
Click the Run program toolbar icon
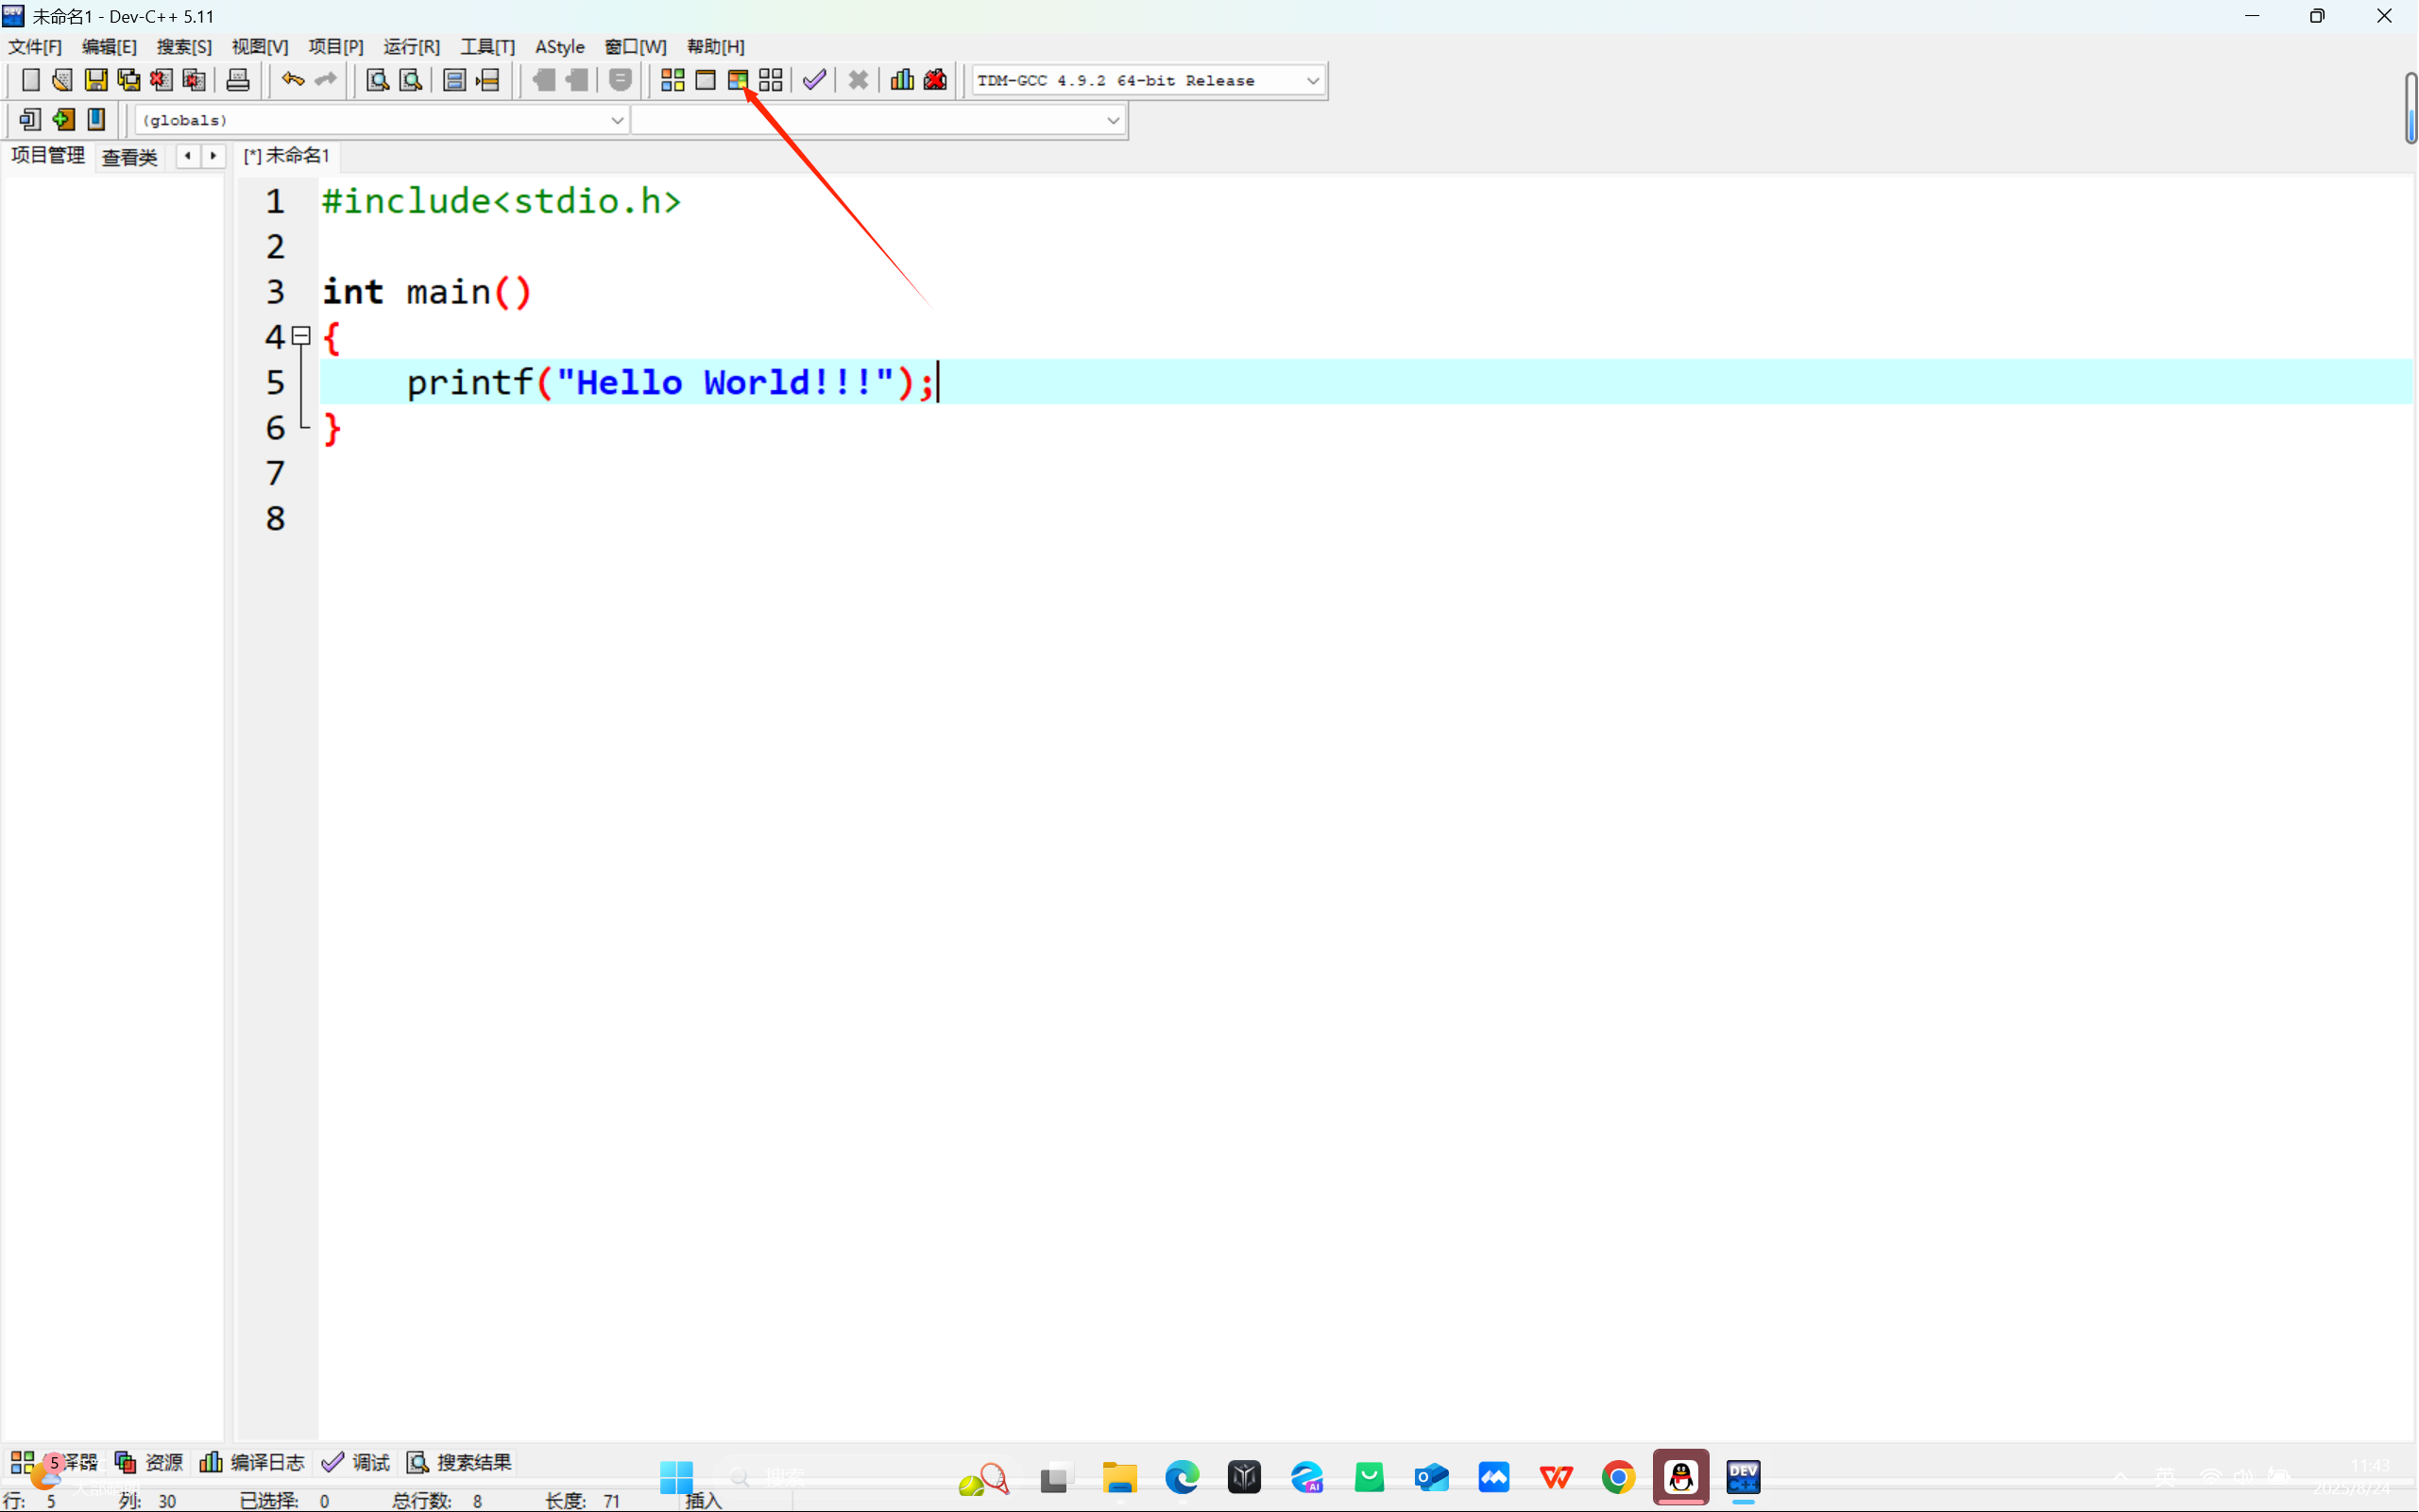tap(705, 80)
